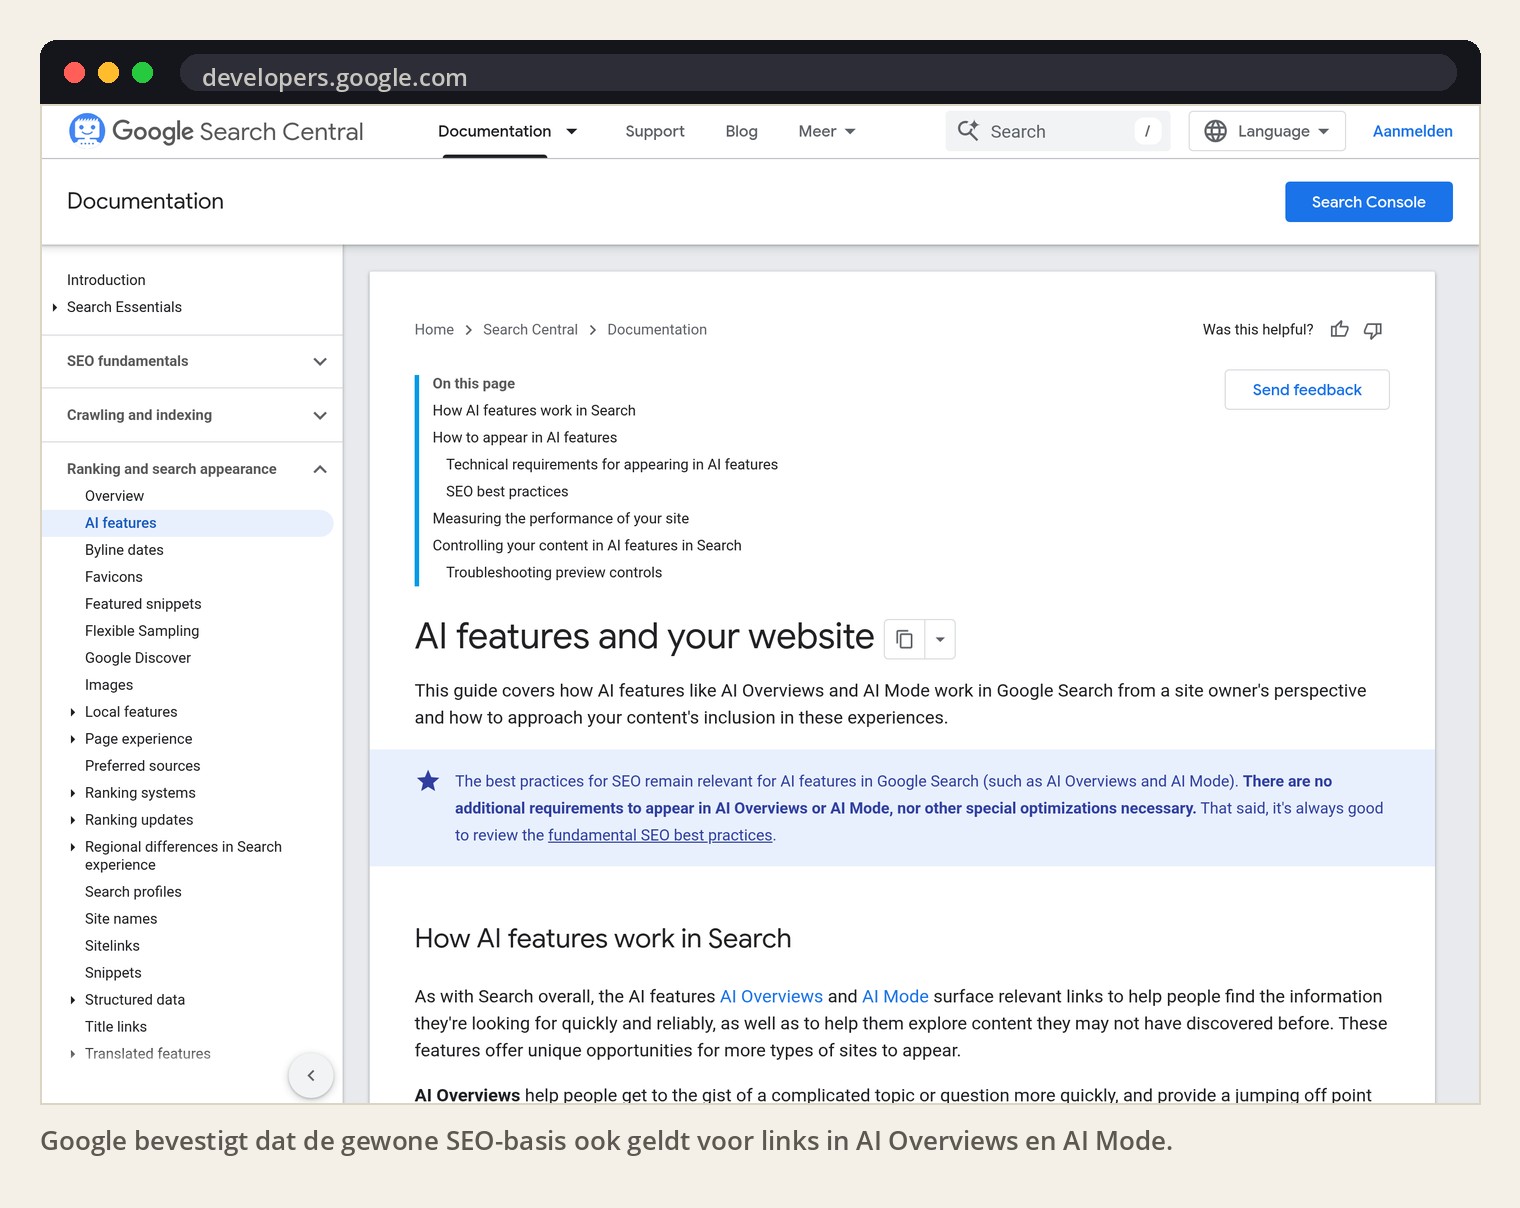Open the Documentation dropdown arrow
Viewport: 1520px width, 1208px height.
[572, 131]
